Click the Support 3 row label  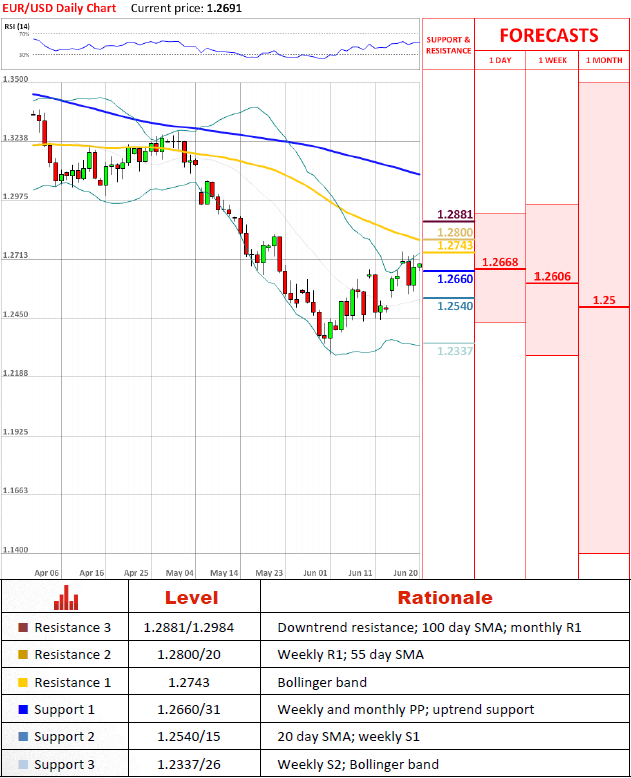point(64,764)
